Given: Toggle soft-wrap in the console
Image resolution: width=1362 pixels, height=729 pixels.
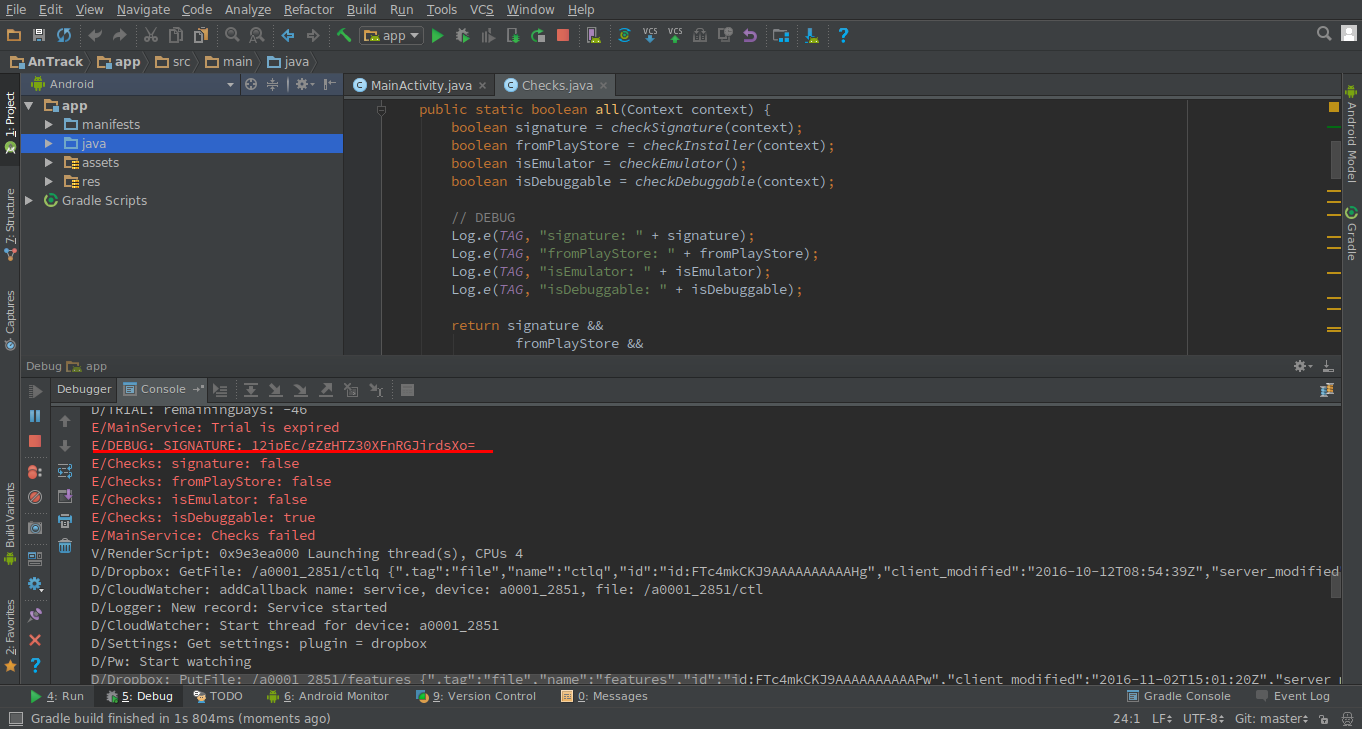Looking at the screenshot, I should (65, 471).
